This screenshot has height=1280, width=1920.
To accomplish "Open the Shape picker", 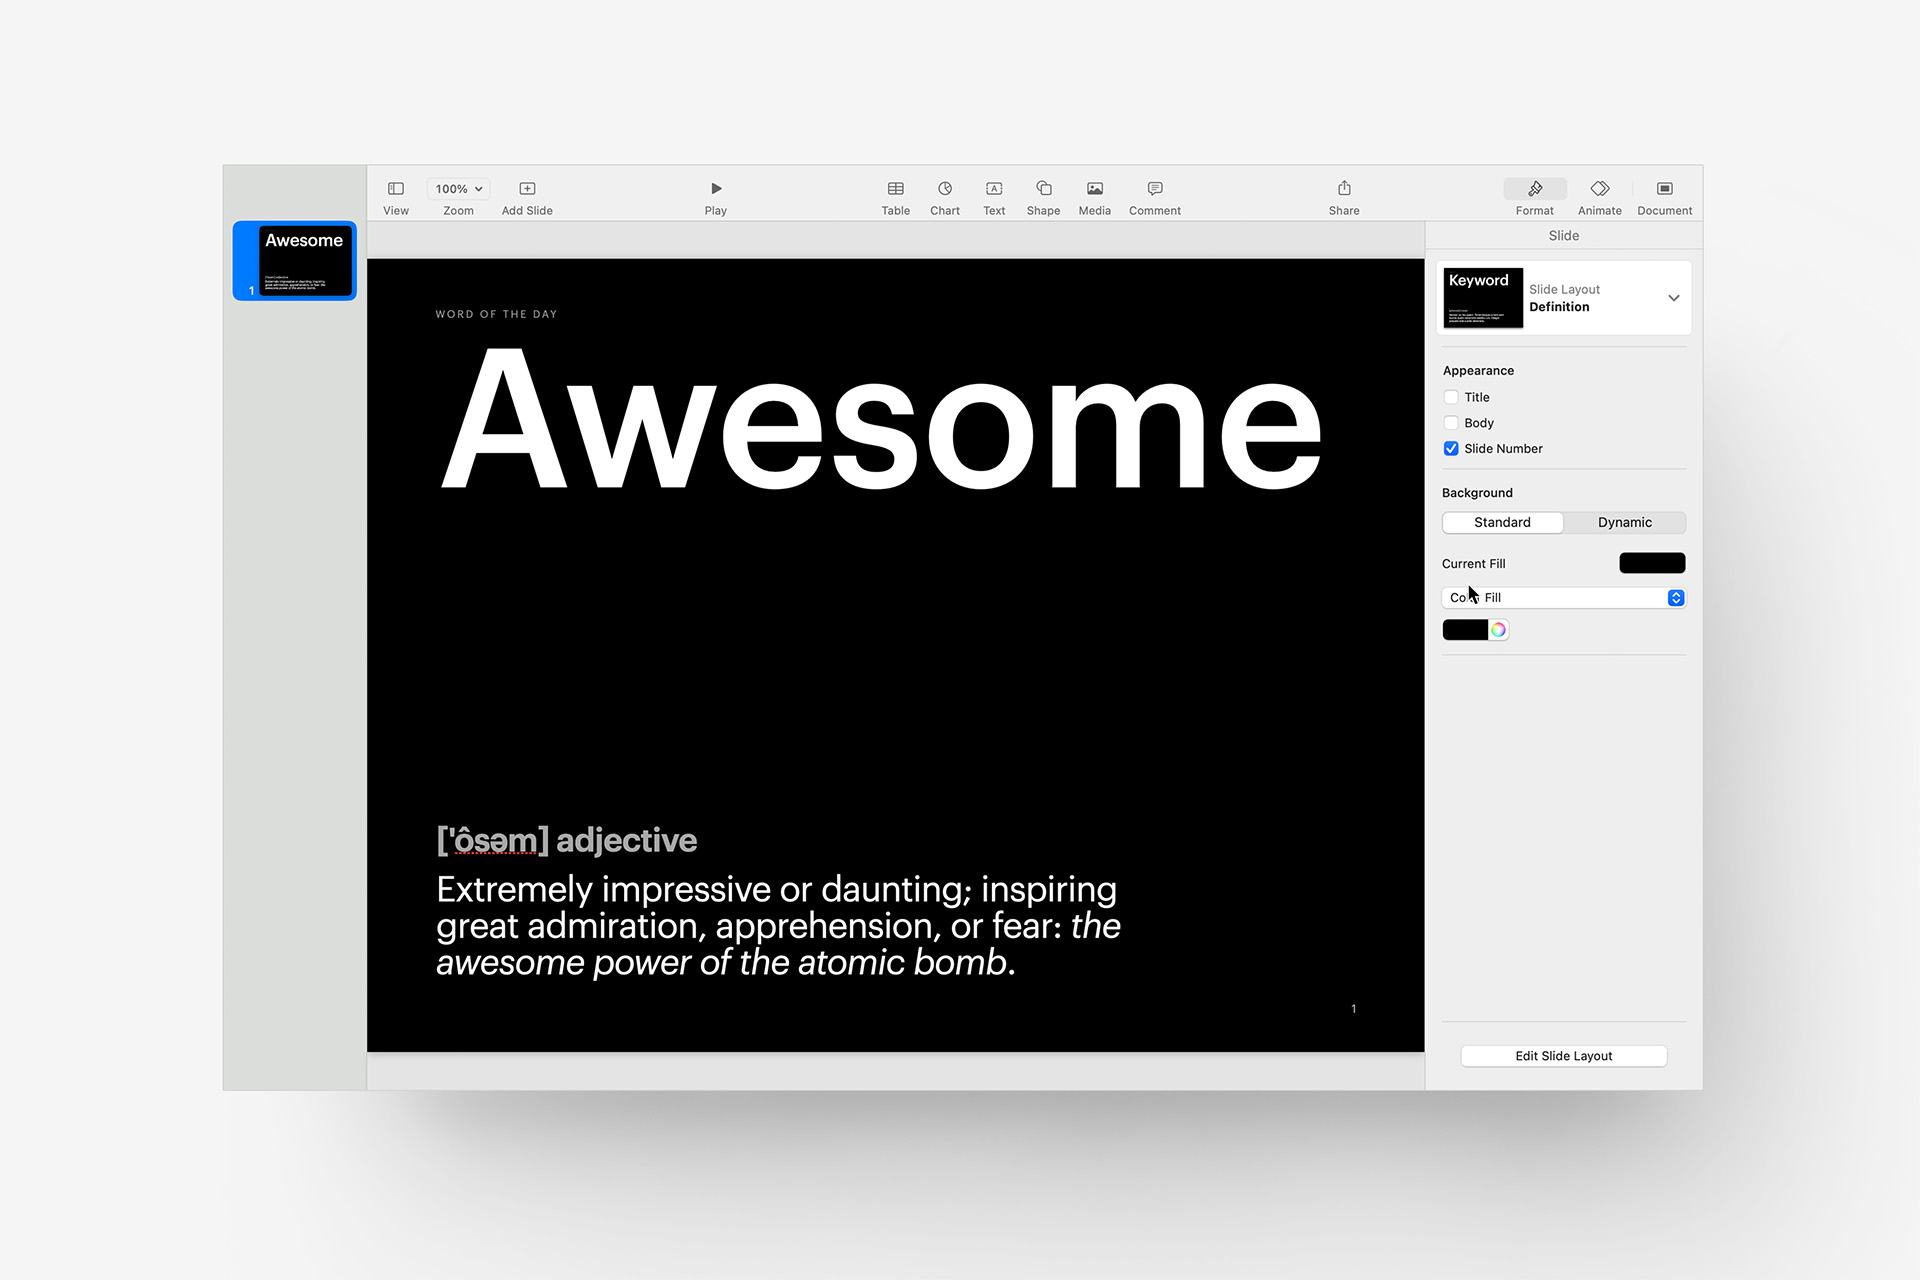I will point(1043,196).
